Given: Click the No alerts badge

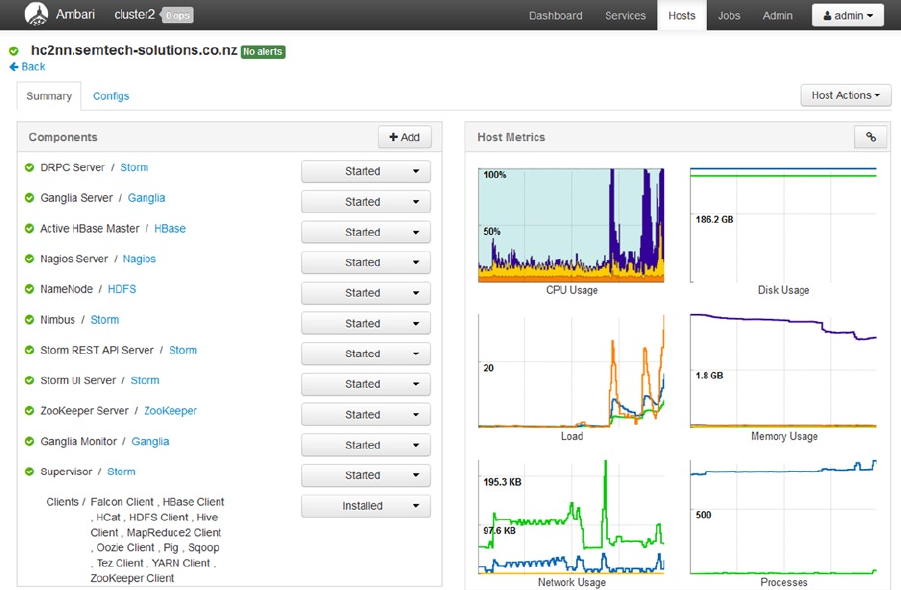Looking at the screenshot, I should [263, 52].
